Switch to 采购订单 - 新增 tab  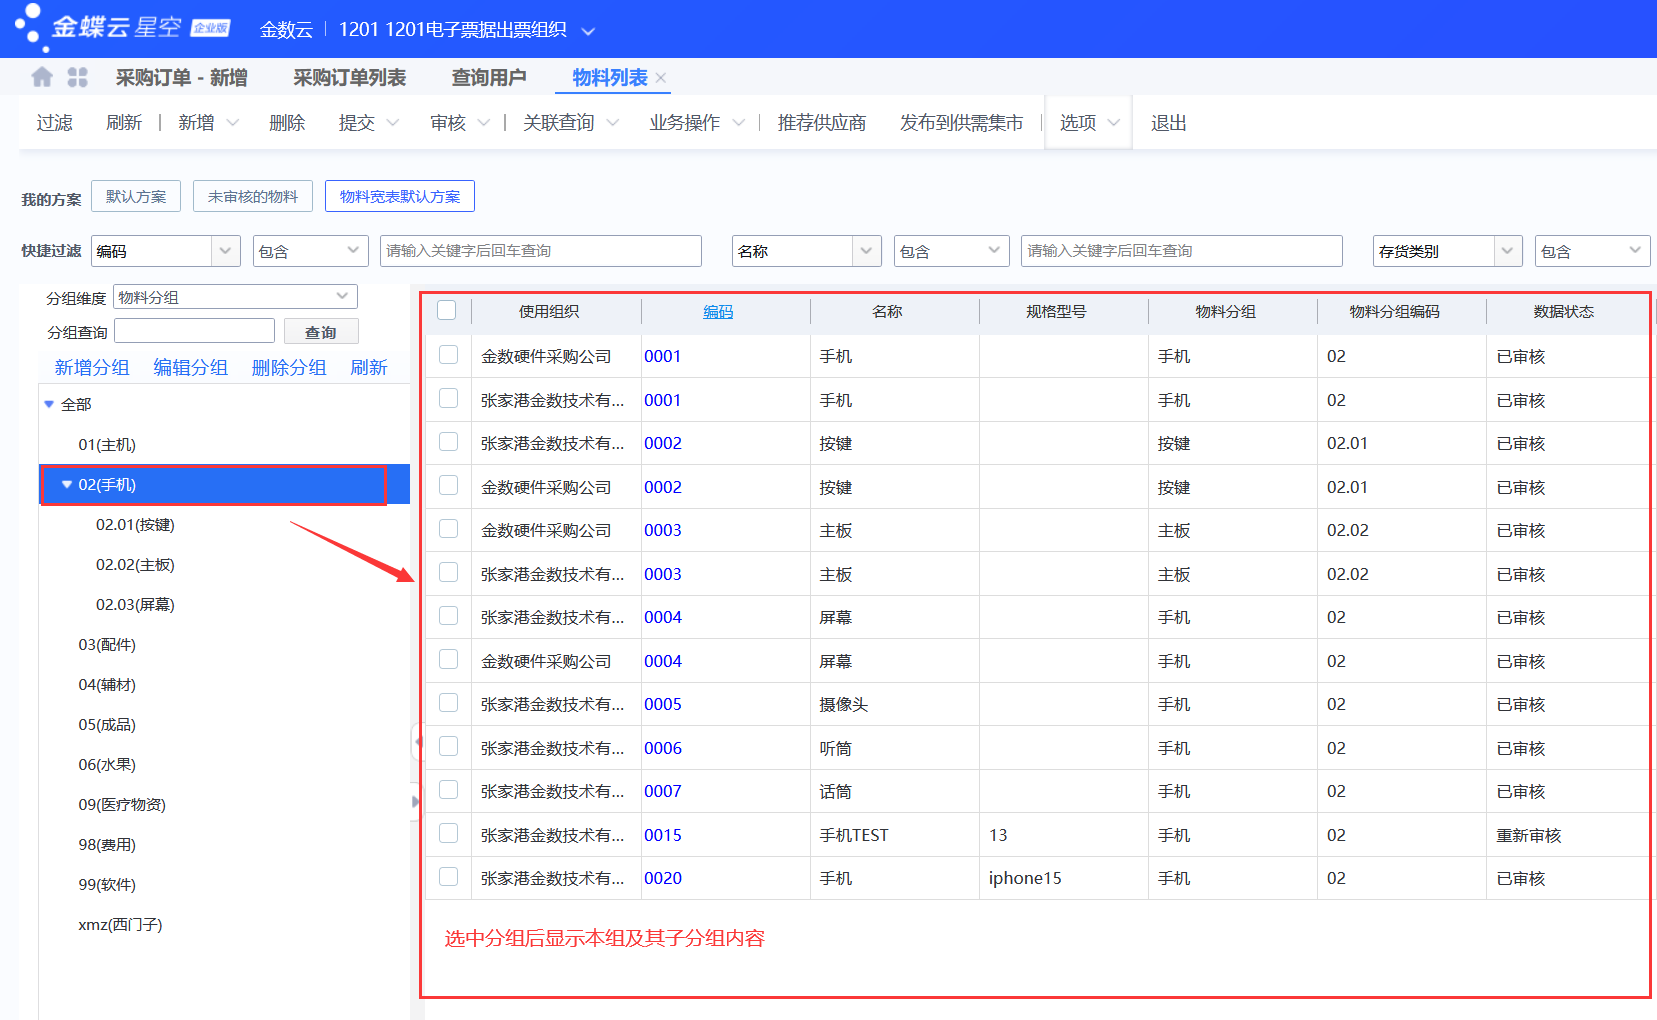pos(181,78)
